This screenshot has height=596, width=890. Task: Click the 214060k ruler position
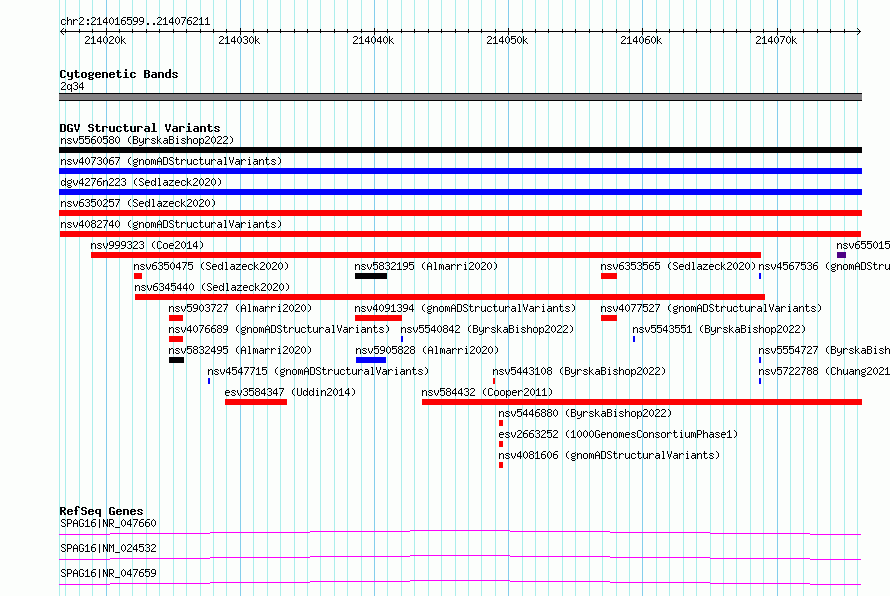641,40
